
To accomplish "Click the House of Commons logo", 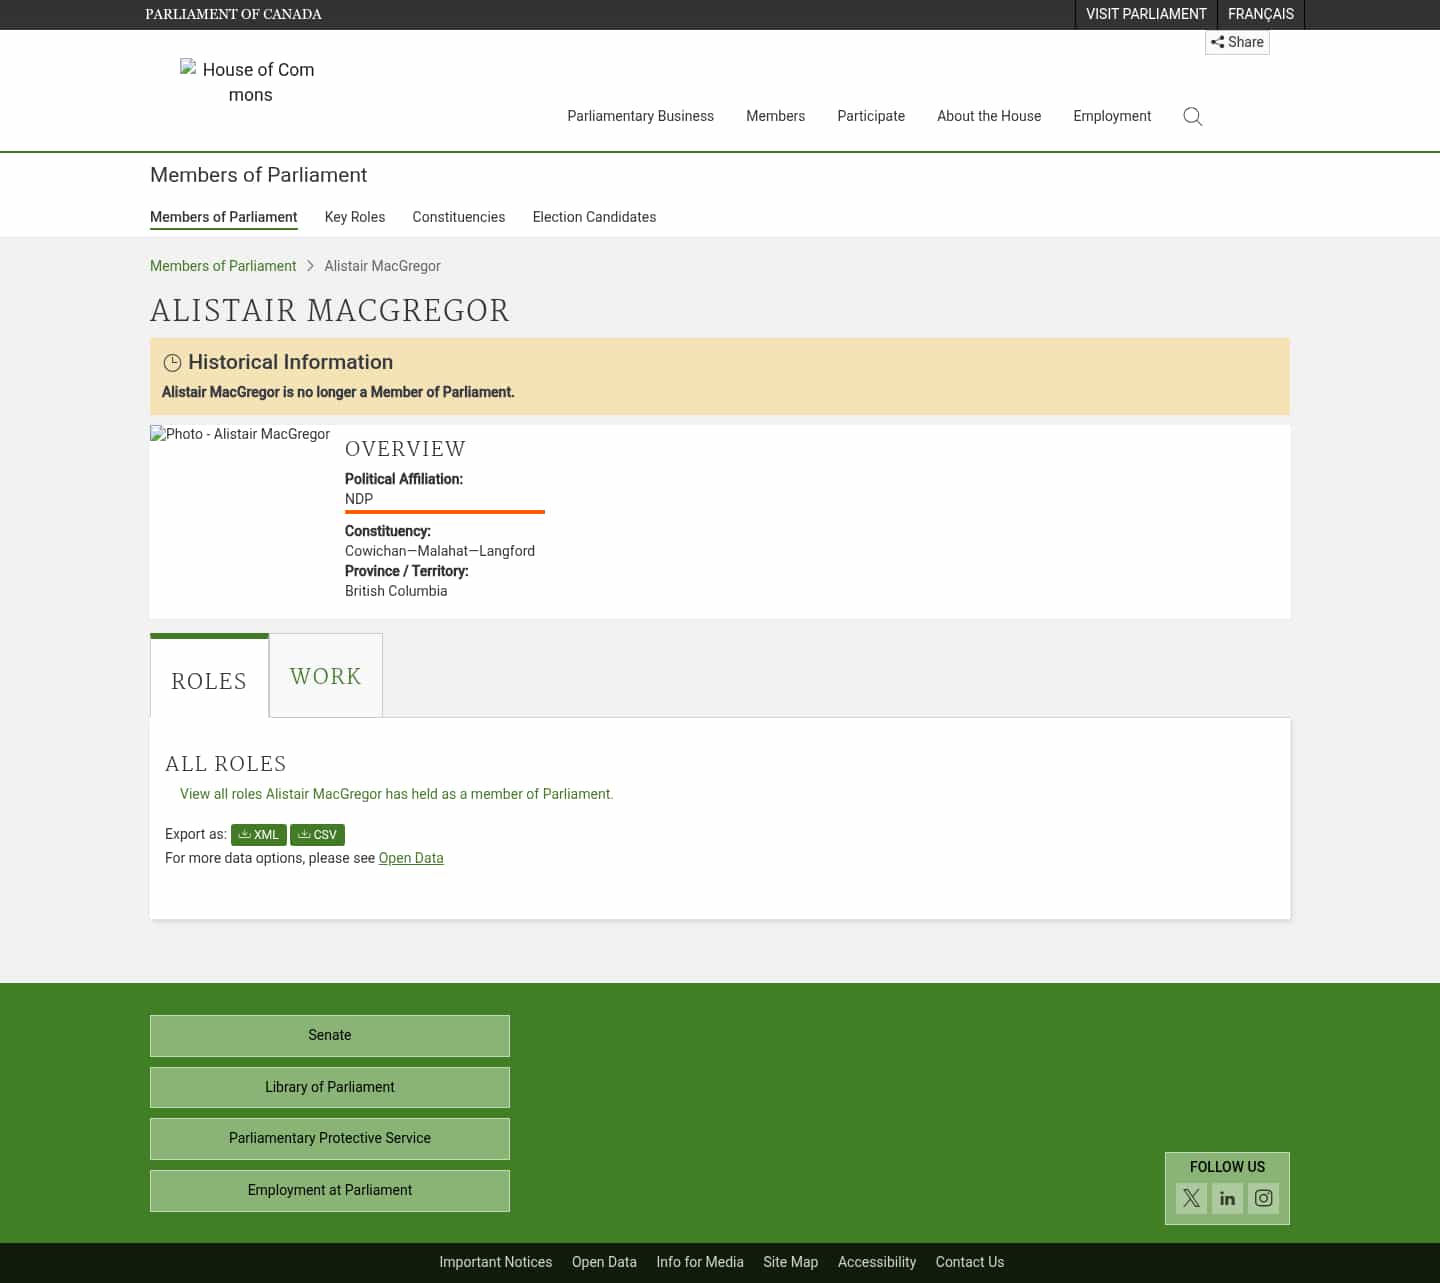I will coord(248,82).
